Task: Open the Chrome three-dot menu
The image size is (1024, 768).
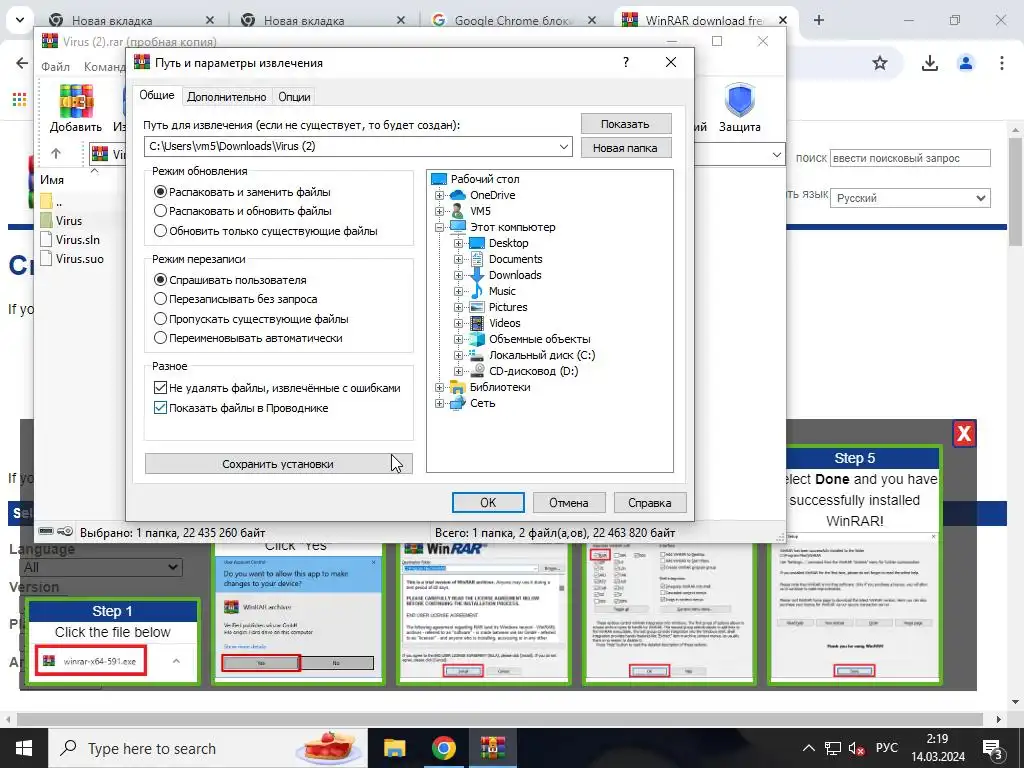Action: point(1001,63)
